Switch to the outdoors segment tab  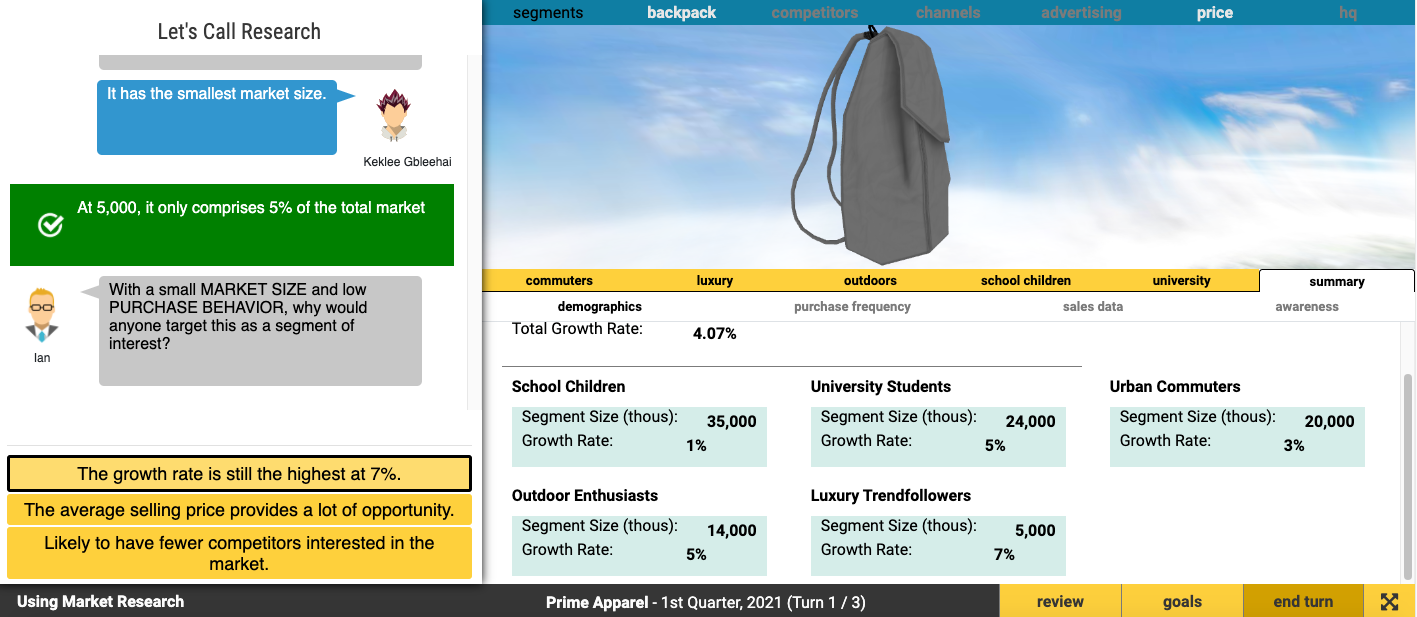tap(870, 281)
